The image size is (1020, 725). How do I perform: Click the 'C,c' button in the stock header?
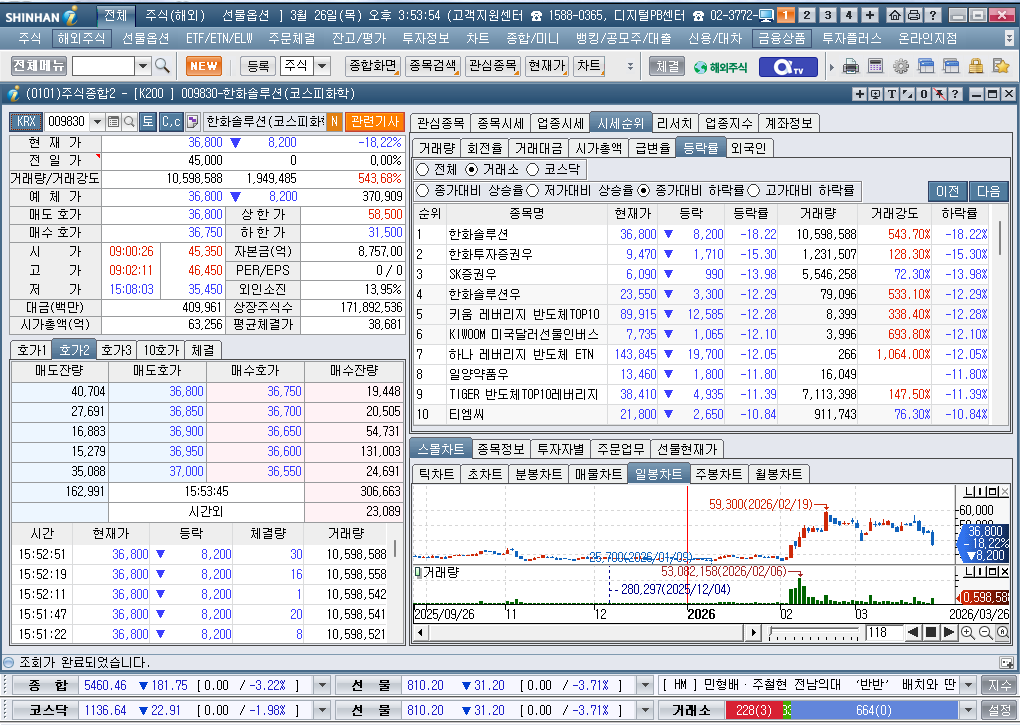click(x=171, y=122)
